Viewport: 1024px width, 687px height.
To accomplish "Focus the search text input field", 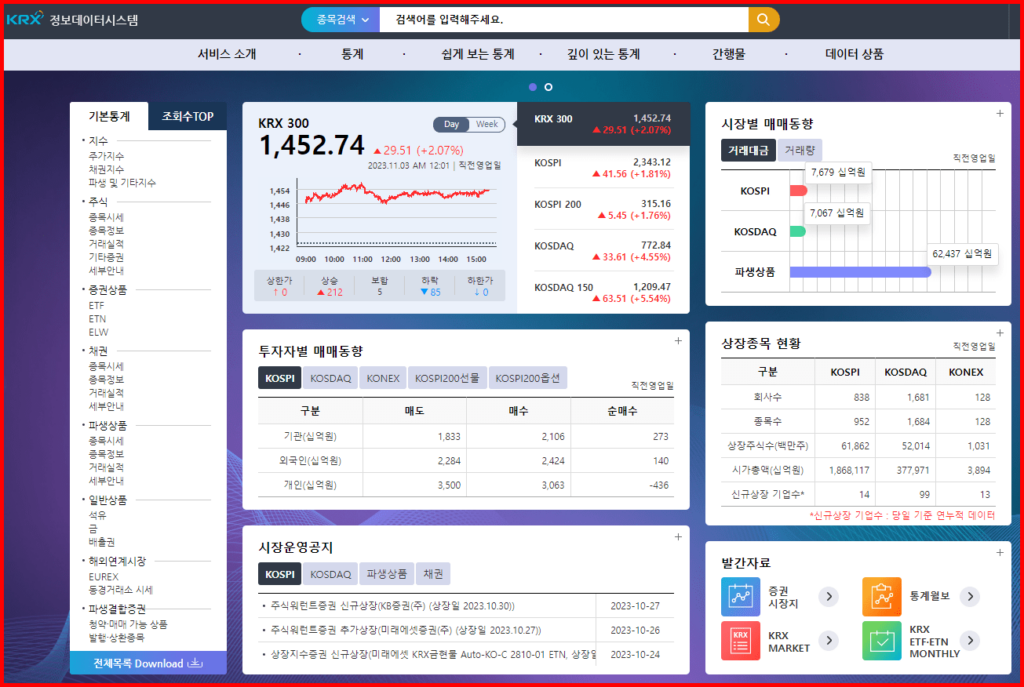I will [x=564, y=20].
